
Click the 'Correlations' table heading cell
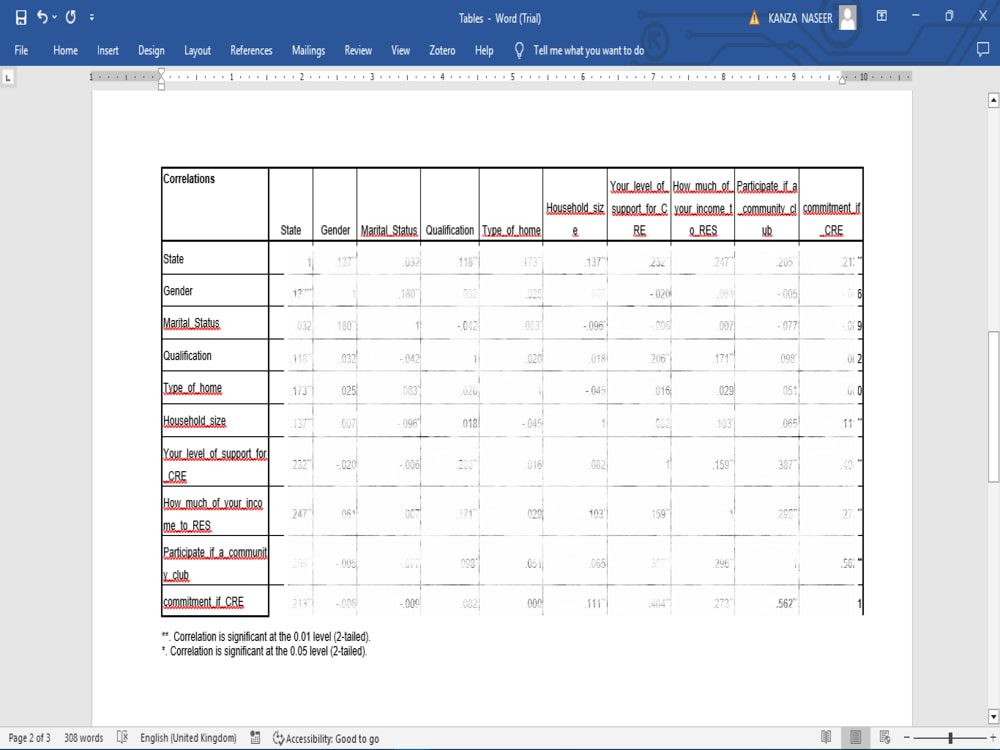pyautogui.click(x=215, y=204)
